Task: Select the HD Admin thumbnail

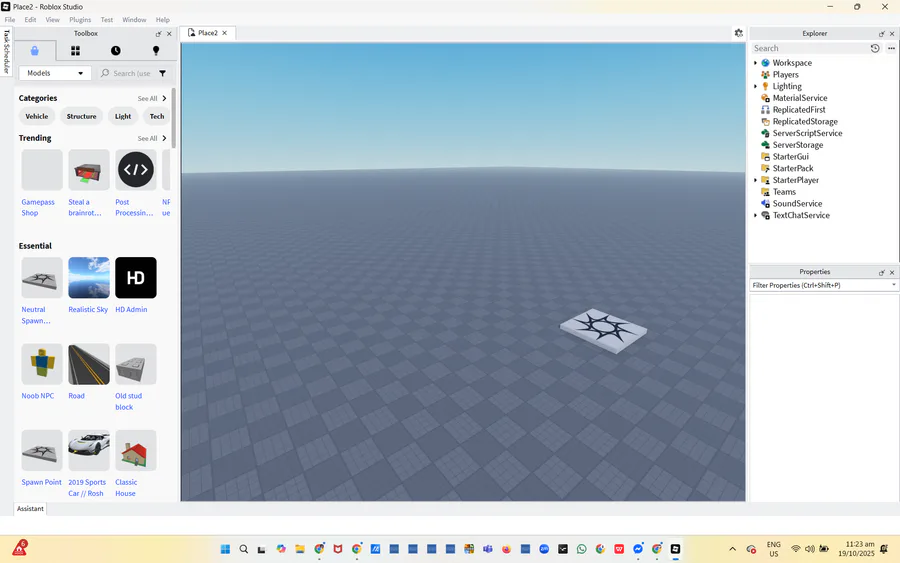Action: coord(136,278)
